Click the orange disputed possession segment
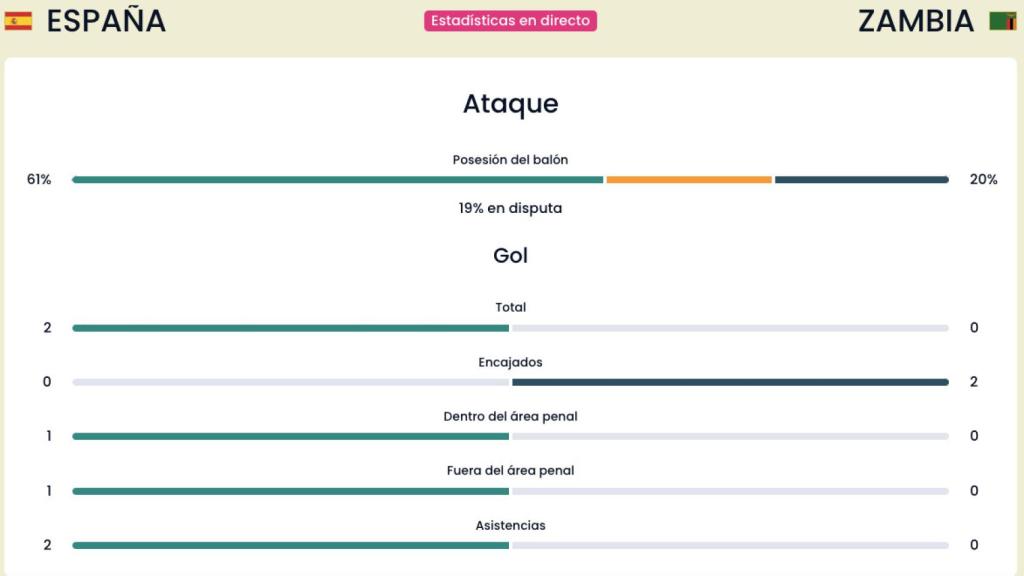 tap(689, 180)
